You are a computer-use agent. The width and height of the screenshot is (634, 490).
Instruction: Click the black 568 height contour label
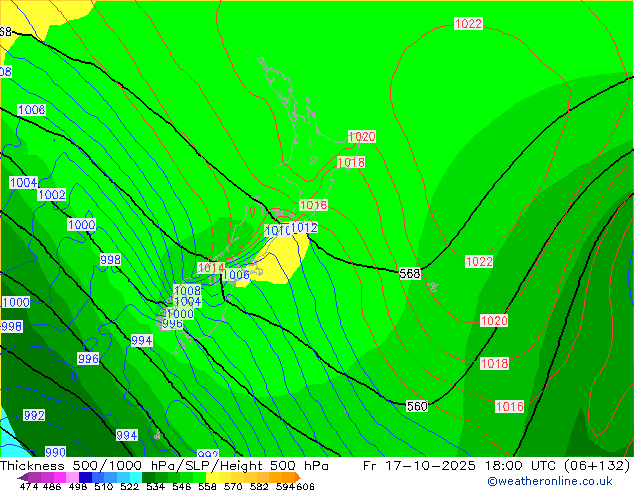tap(410, 274)
